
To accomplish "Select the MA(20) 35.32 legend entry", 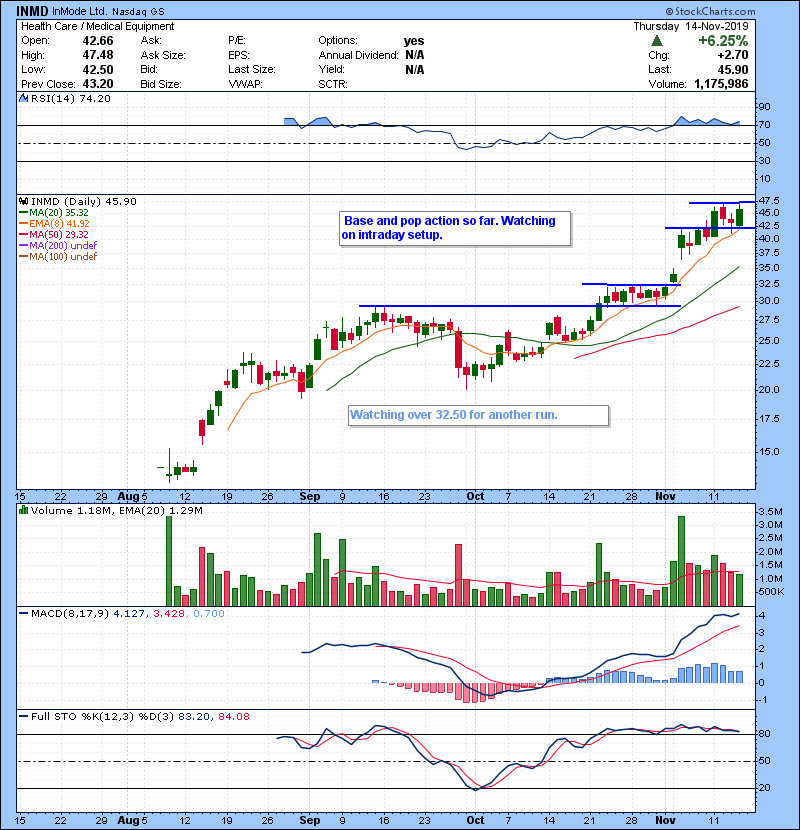I will coord(54,212).
